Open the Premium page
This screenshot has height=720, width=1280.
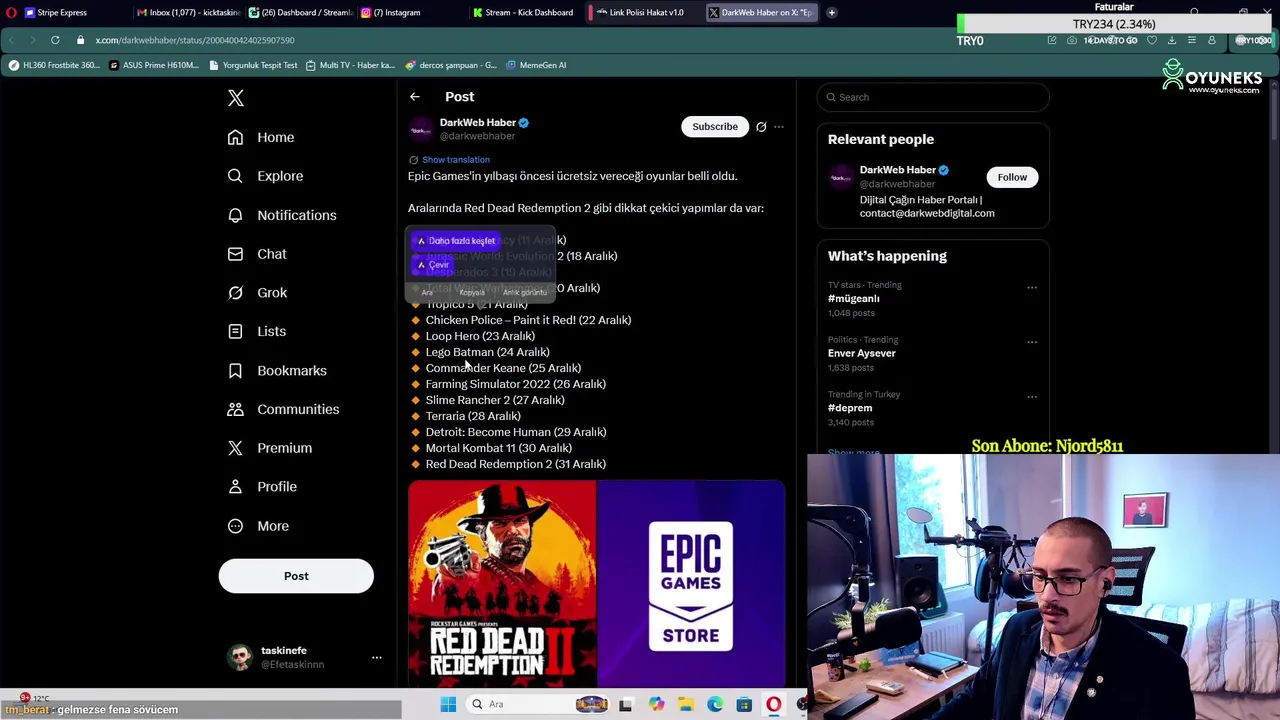coord(270,448)
